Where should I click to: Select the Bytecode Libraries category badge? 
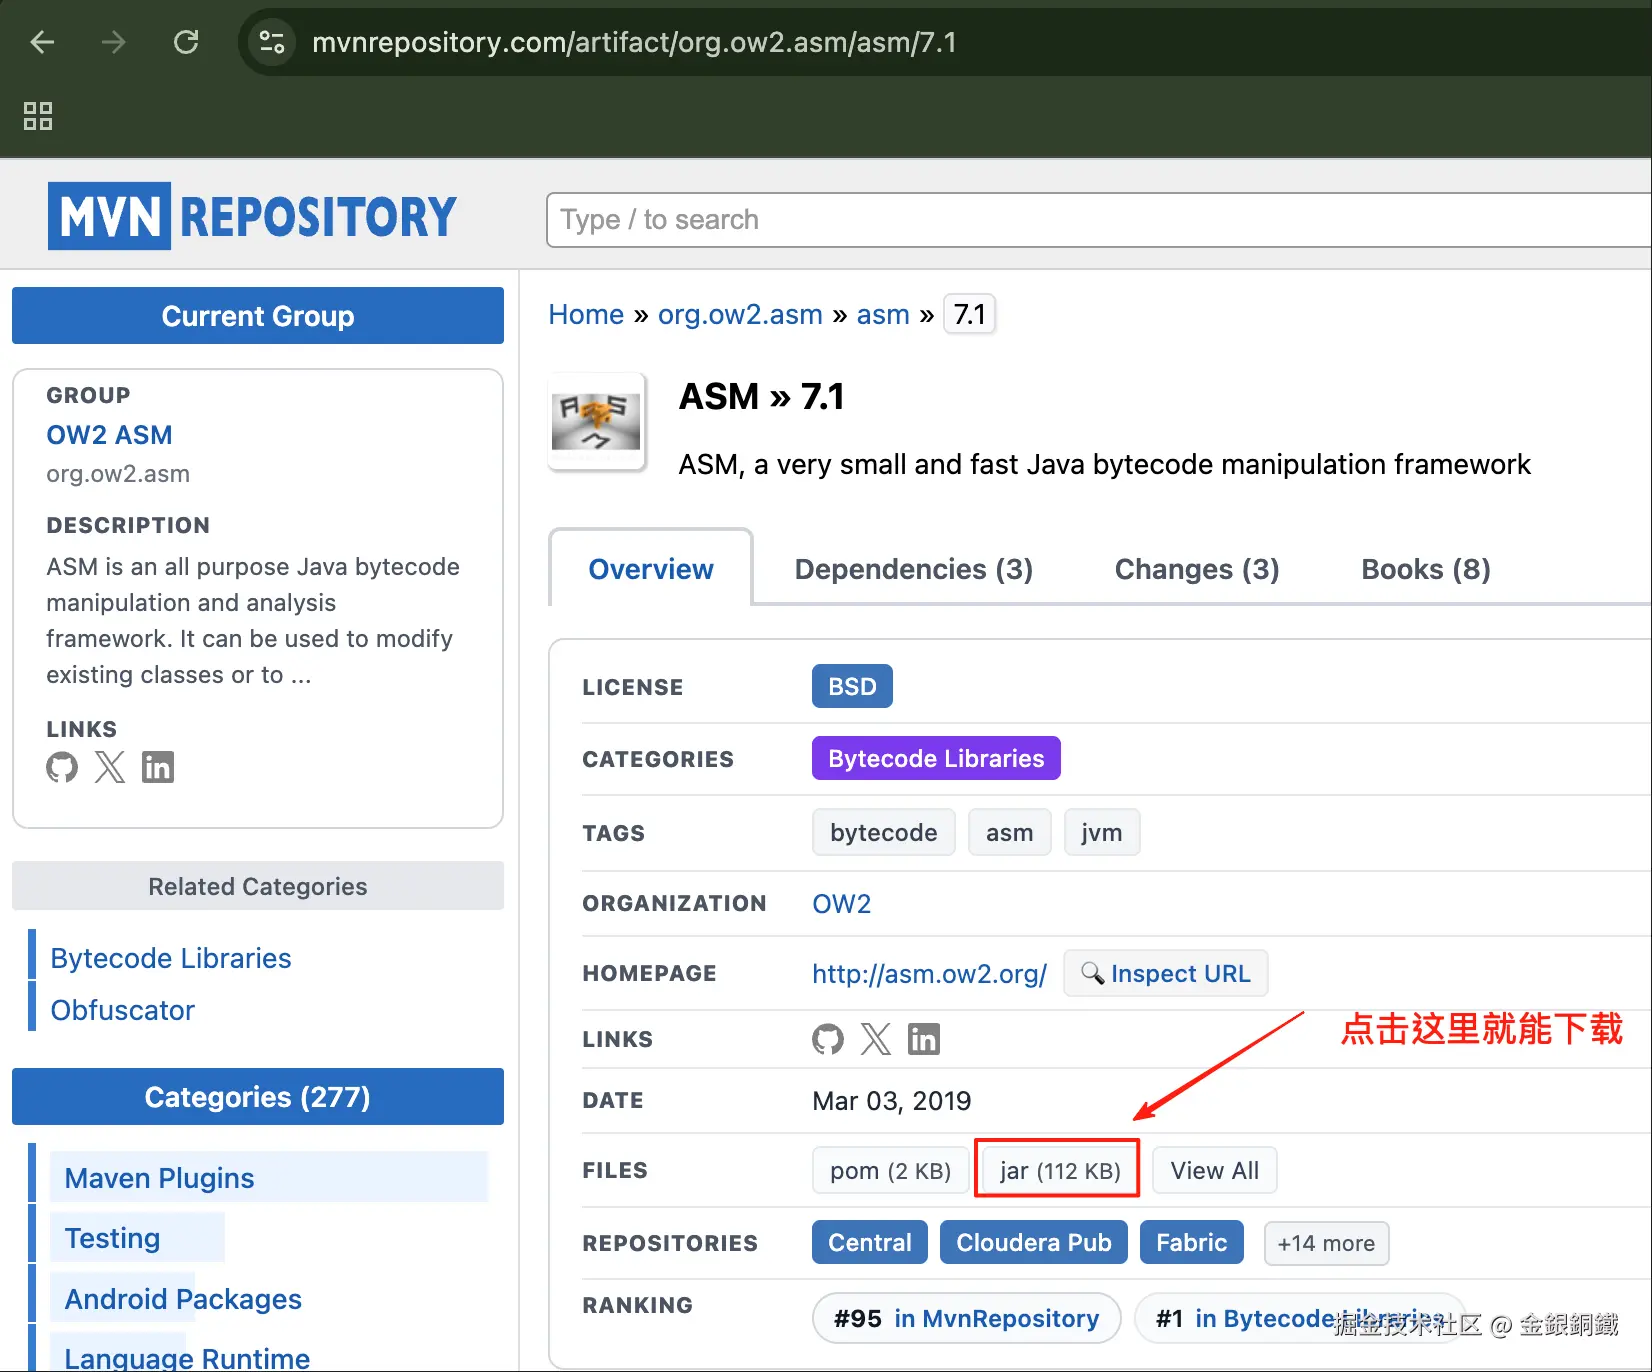936,759
